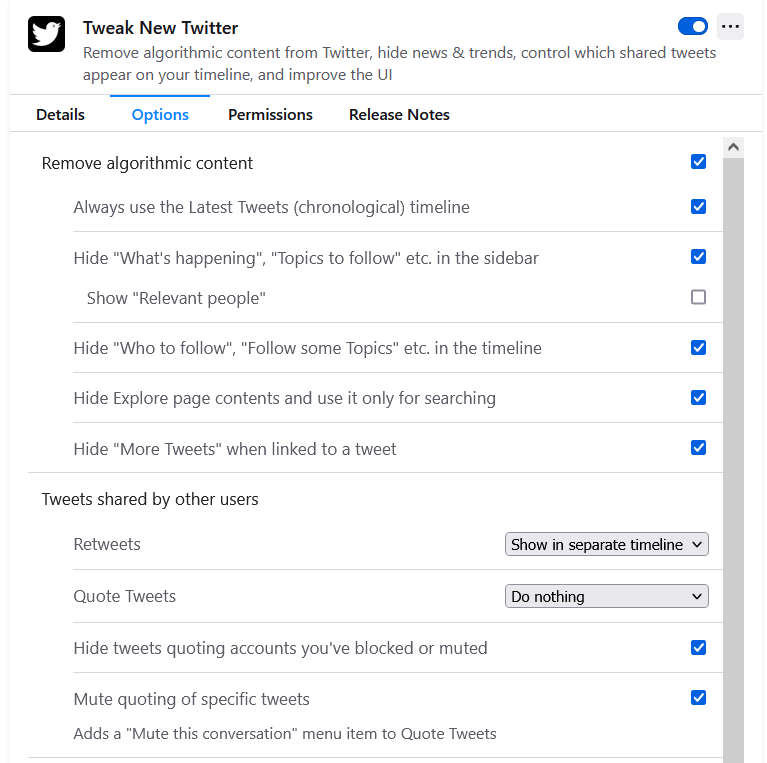Uncheck Hide "Who to follow" in the timeline
The height and width of the screenshot is (763, 767).
[699, 348]
